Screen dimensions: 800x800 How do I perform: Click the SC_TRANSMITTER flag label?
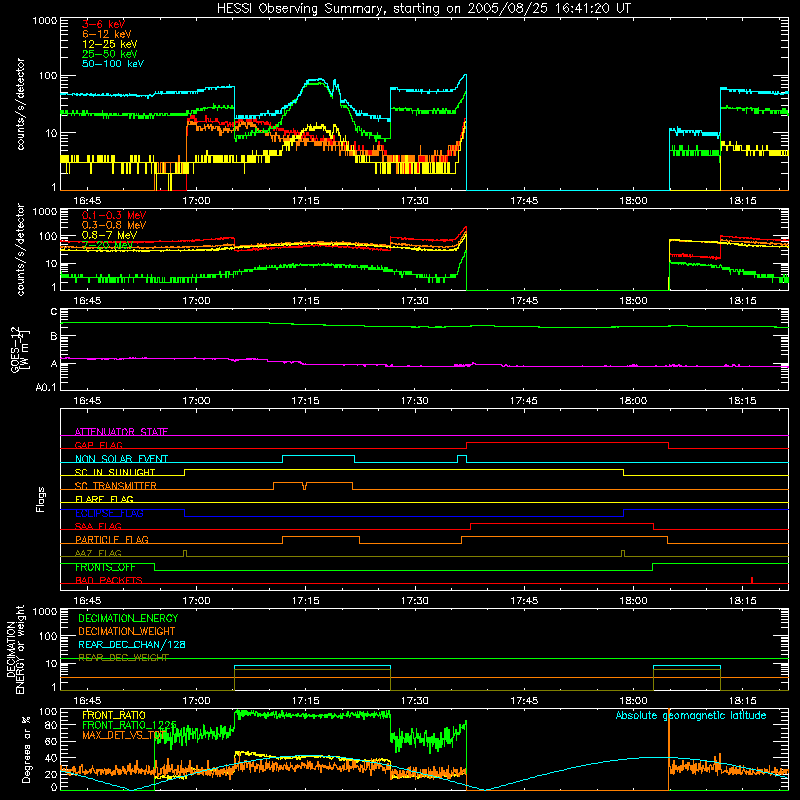pyautogui.click(x=115, y=485)
